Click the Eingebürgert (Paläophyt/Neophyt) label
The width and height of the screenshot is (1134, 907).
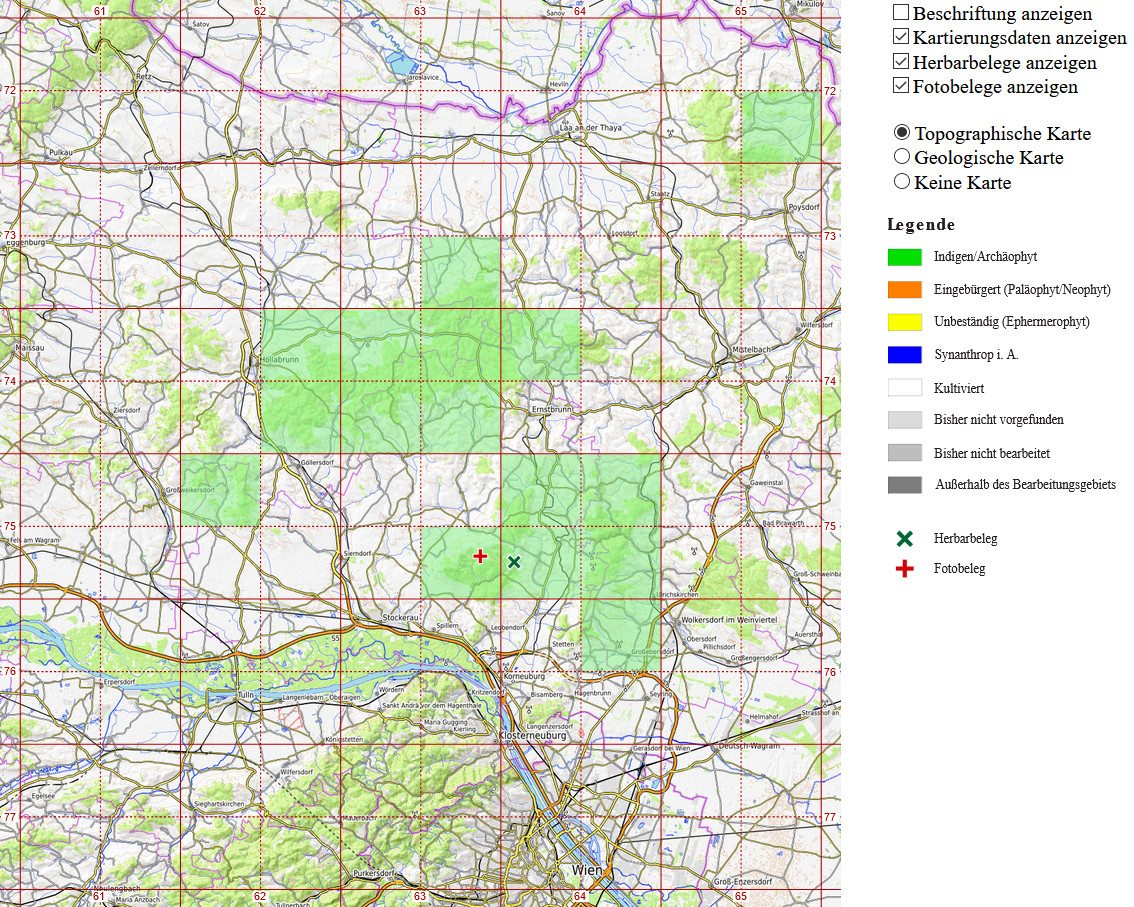coord(1022,289)
